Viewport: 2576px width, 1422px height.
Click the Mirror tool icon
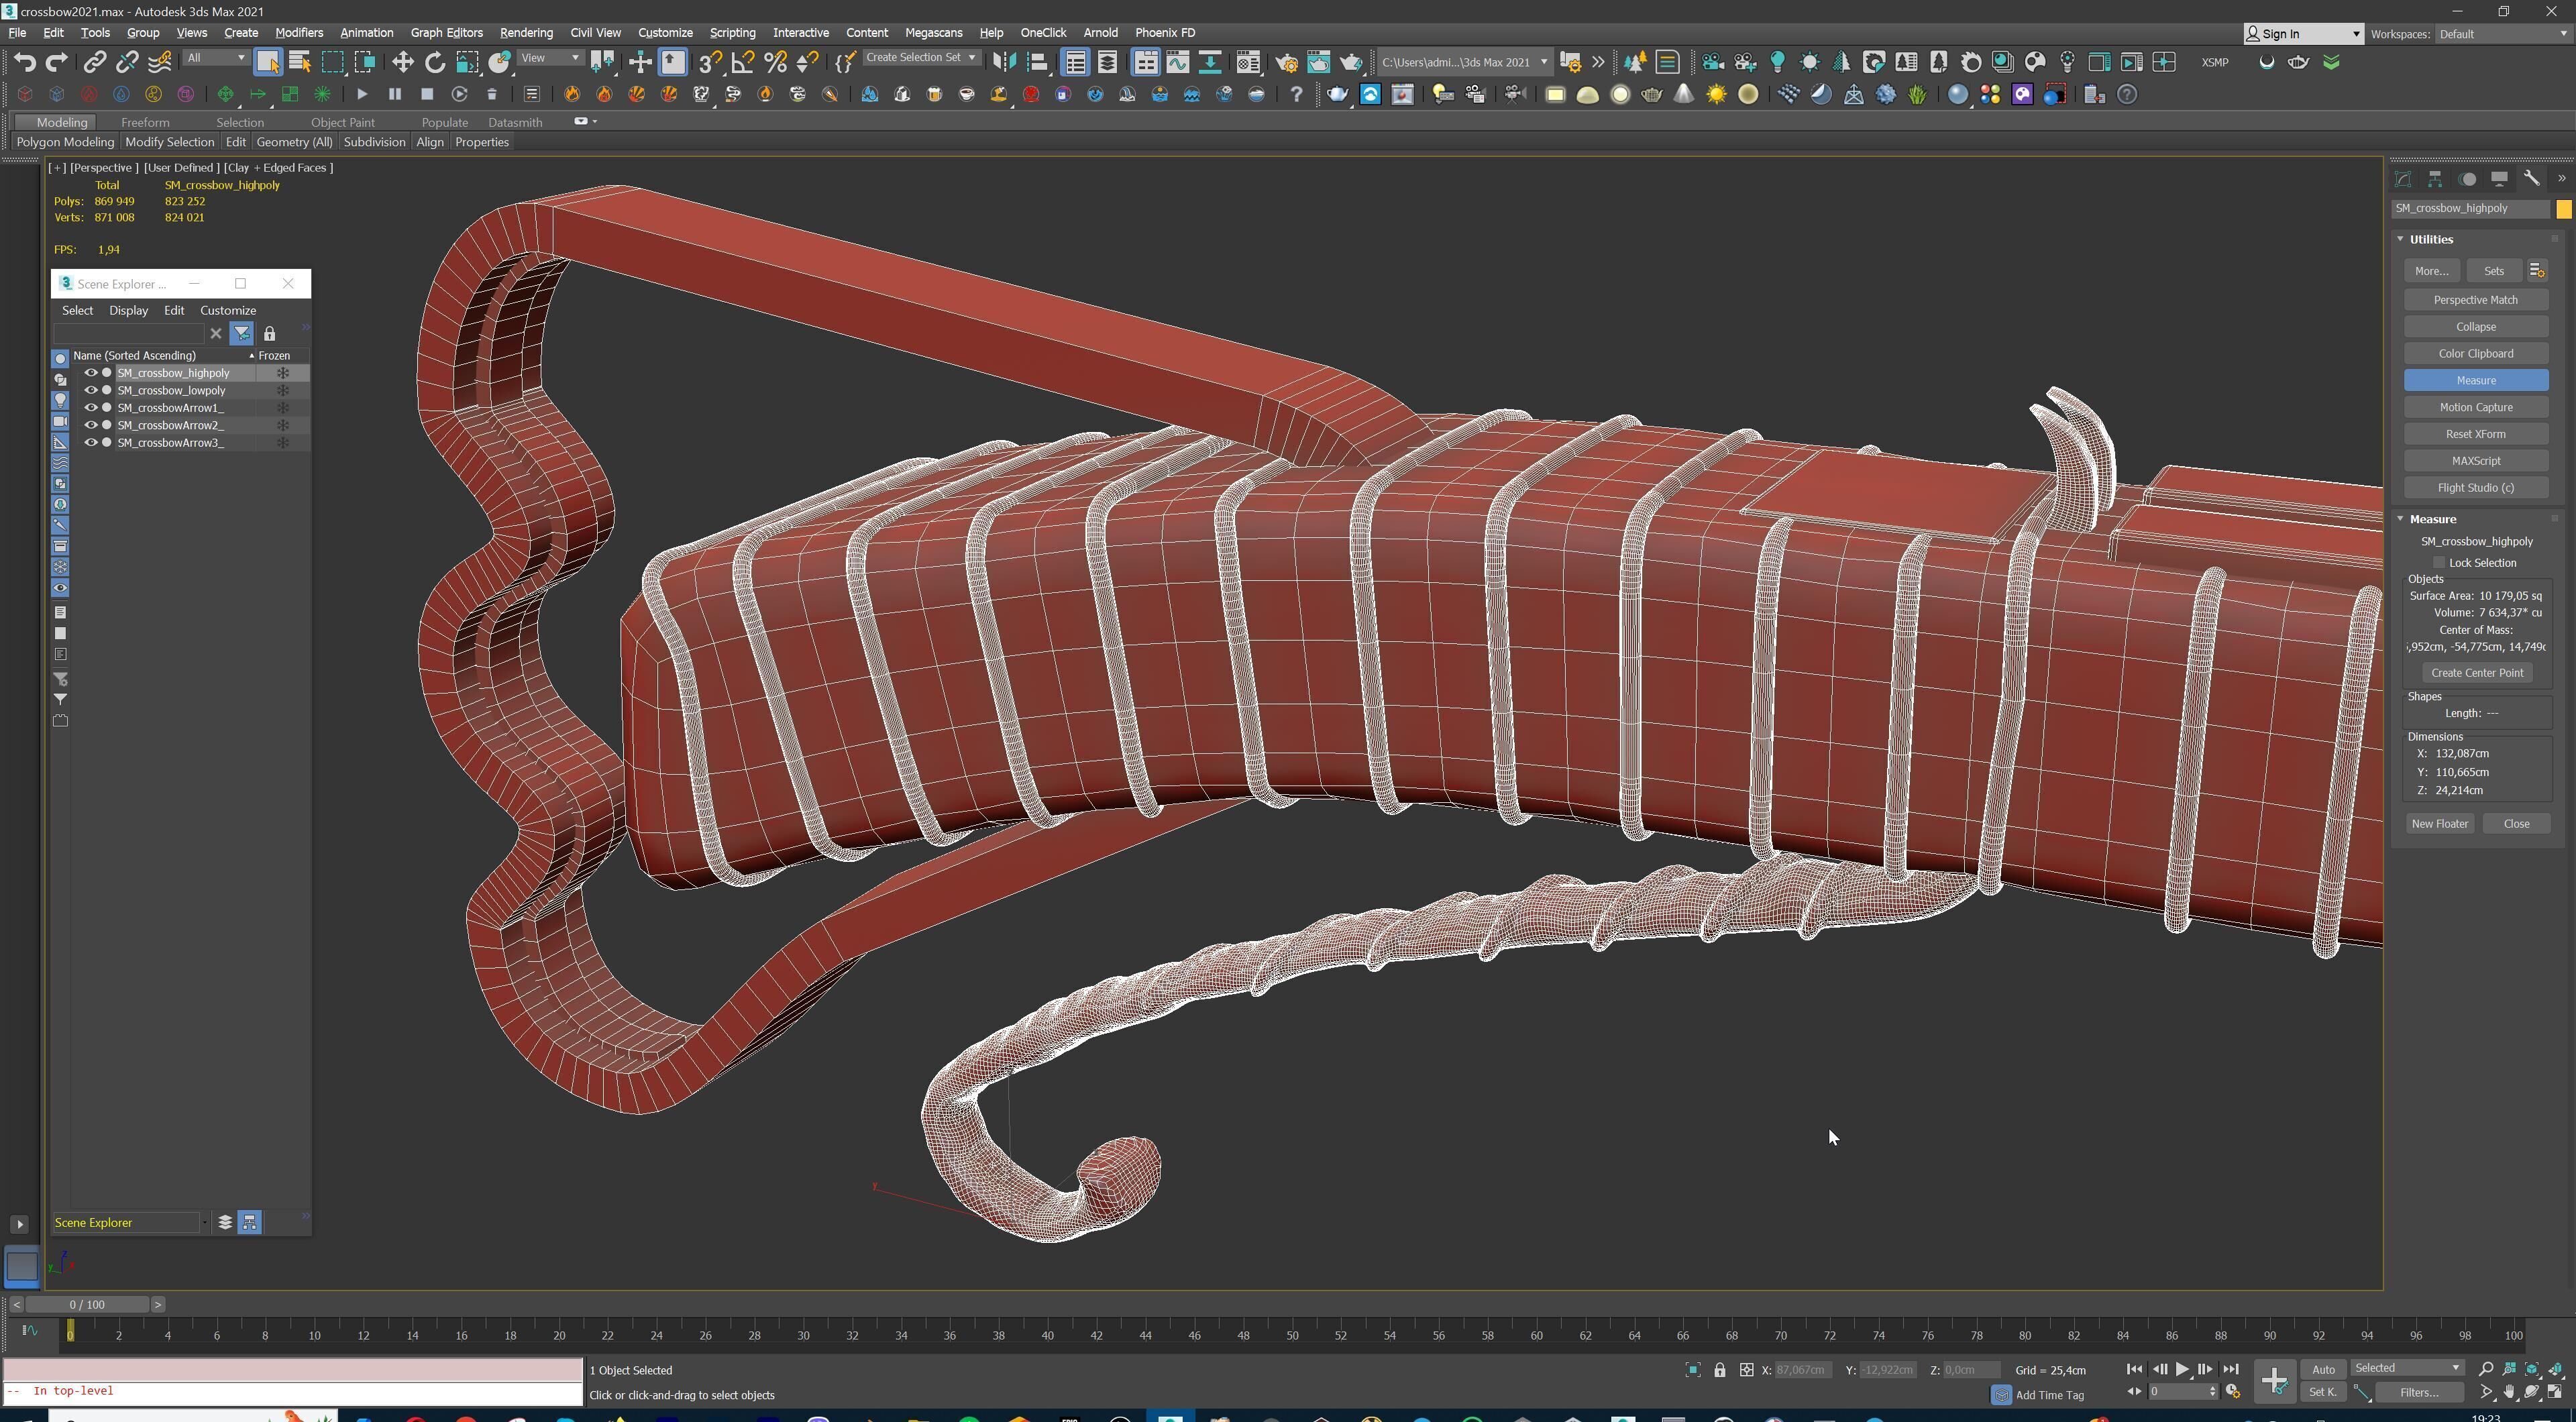pos(1004,62)
